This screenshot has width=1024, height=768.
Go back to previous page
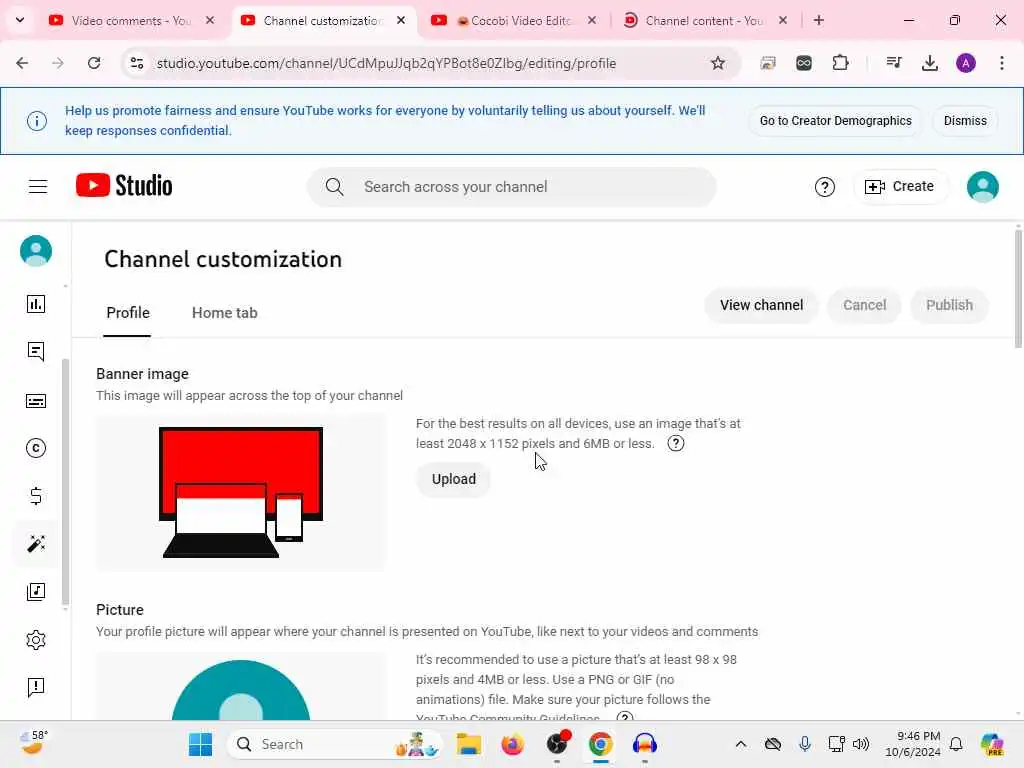pyautogui.click(x=22, y=63)
